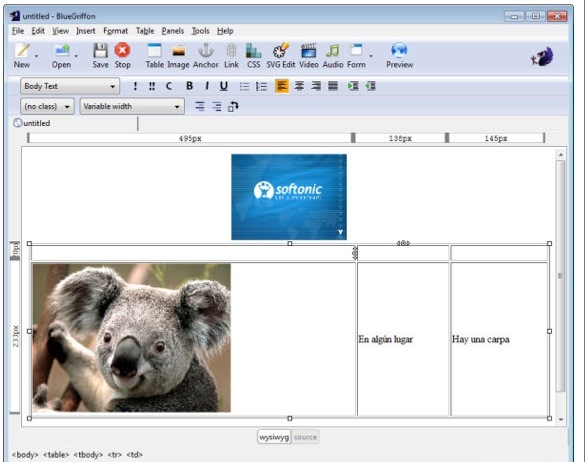The image size is (585, 462).
Task: Select the <table> breadcrumb in the structure bar
Action: (x=56, y=455)
